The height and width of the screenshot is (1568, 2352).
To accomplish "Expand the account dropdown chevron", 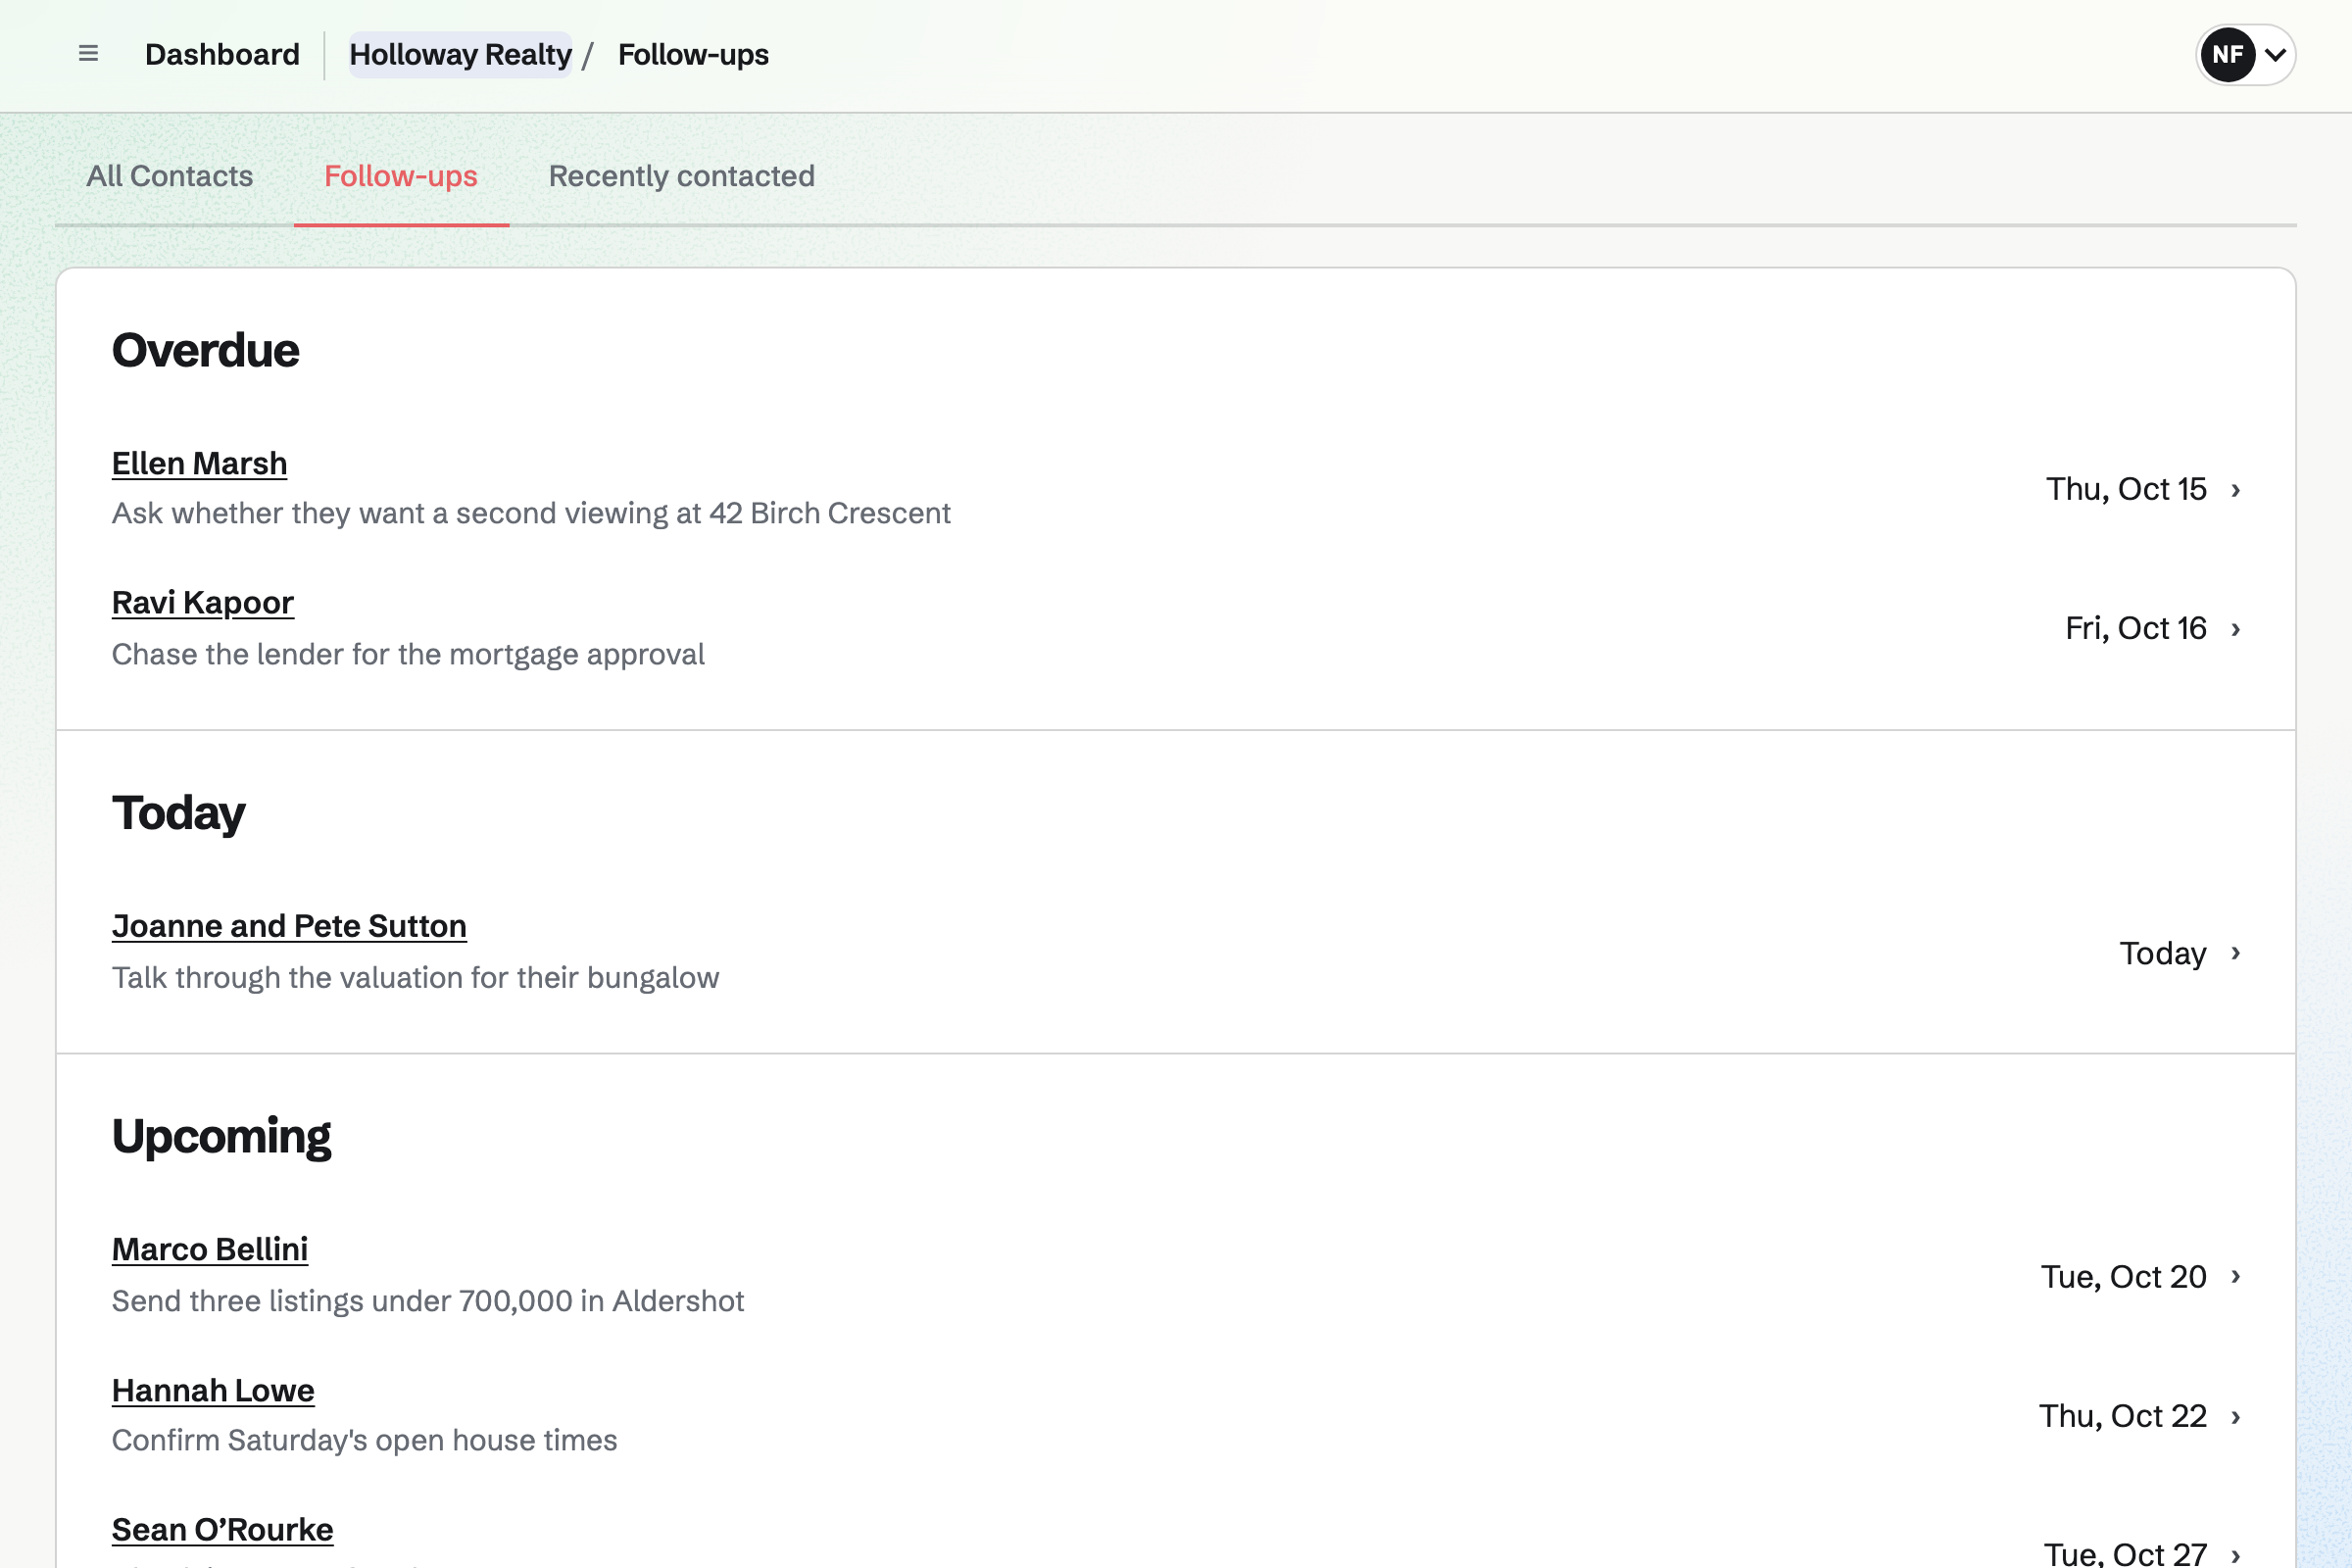I will pyautogui.click(x=2275, y=54).
